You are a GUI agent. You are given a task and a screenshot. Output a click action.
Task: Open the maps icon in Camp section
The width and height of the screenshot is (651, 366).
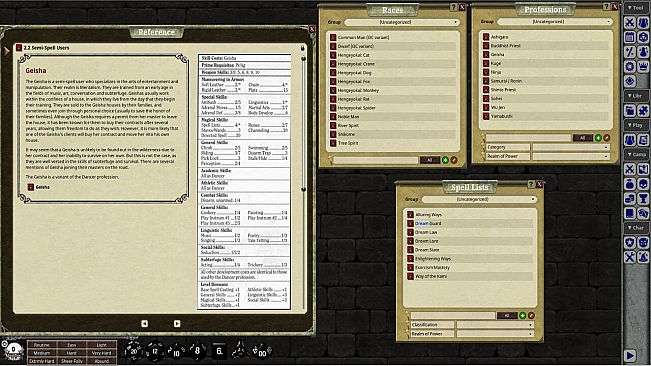pyautogui.click(x=643, y=169)
